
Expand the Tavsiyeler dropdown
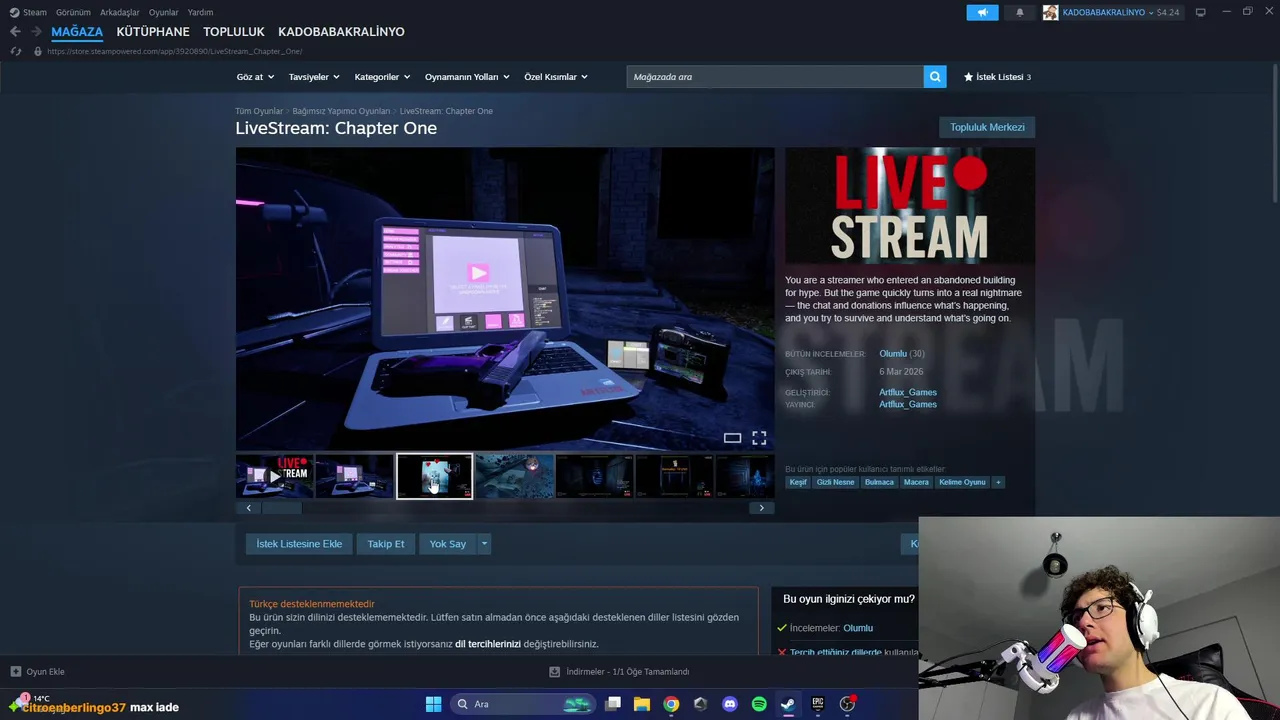pyautogui.click(x=314, y=77)
